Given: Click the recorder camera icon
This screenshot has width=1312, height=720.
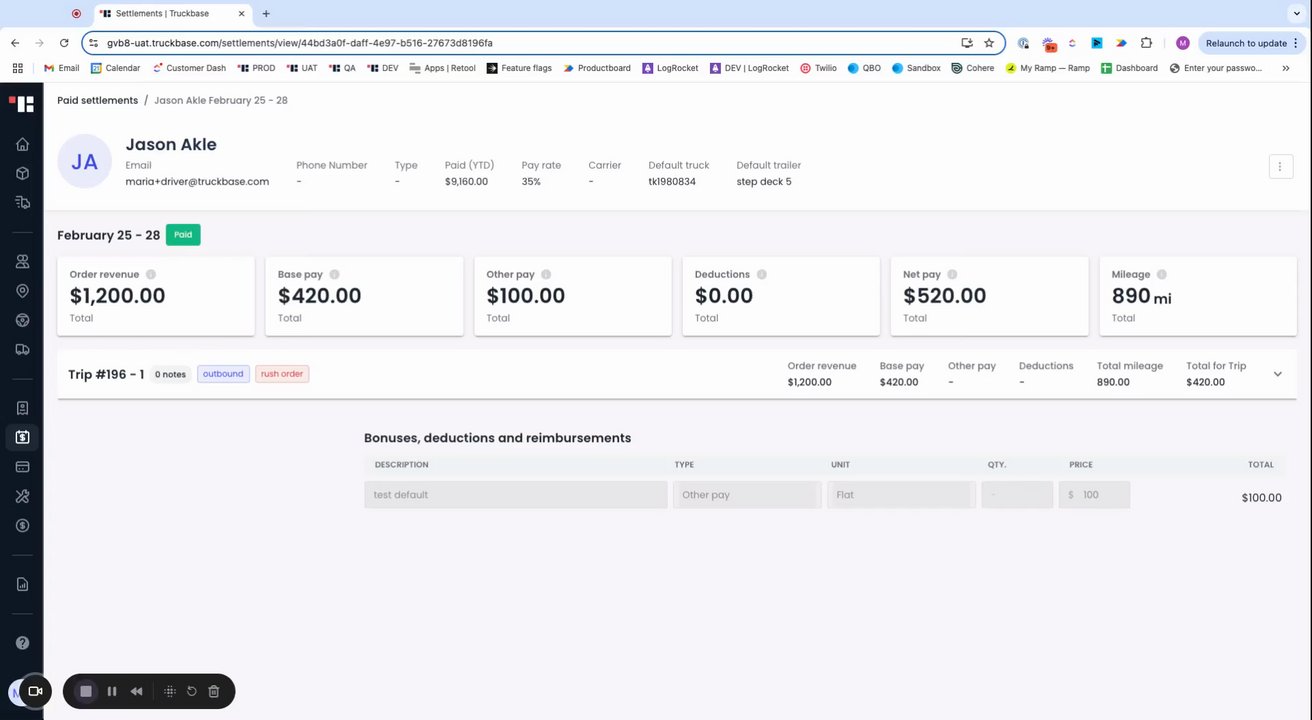Looking at the screenshot, I should click(34, 691).
